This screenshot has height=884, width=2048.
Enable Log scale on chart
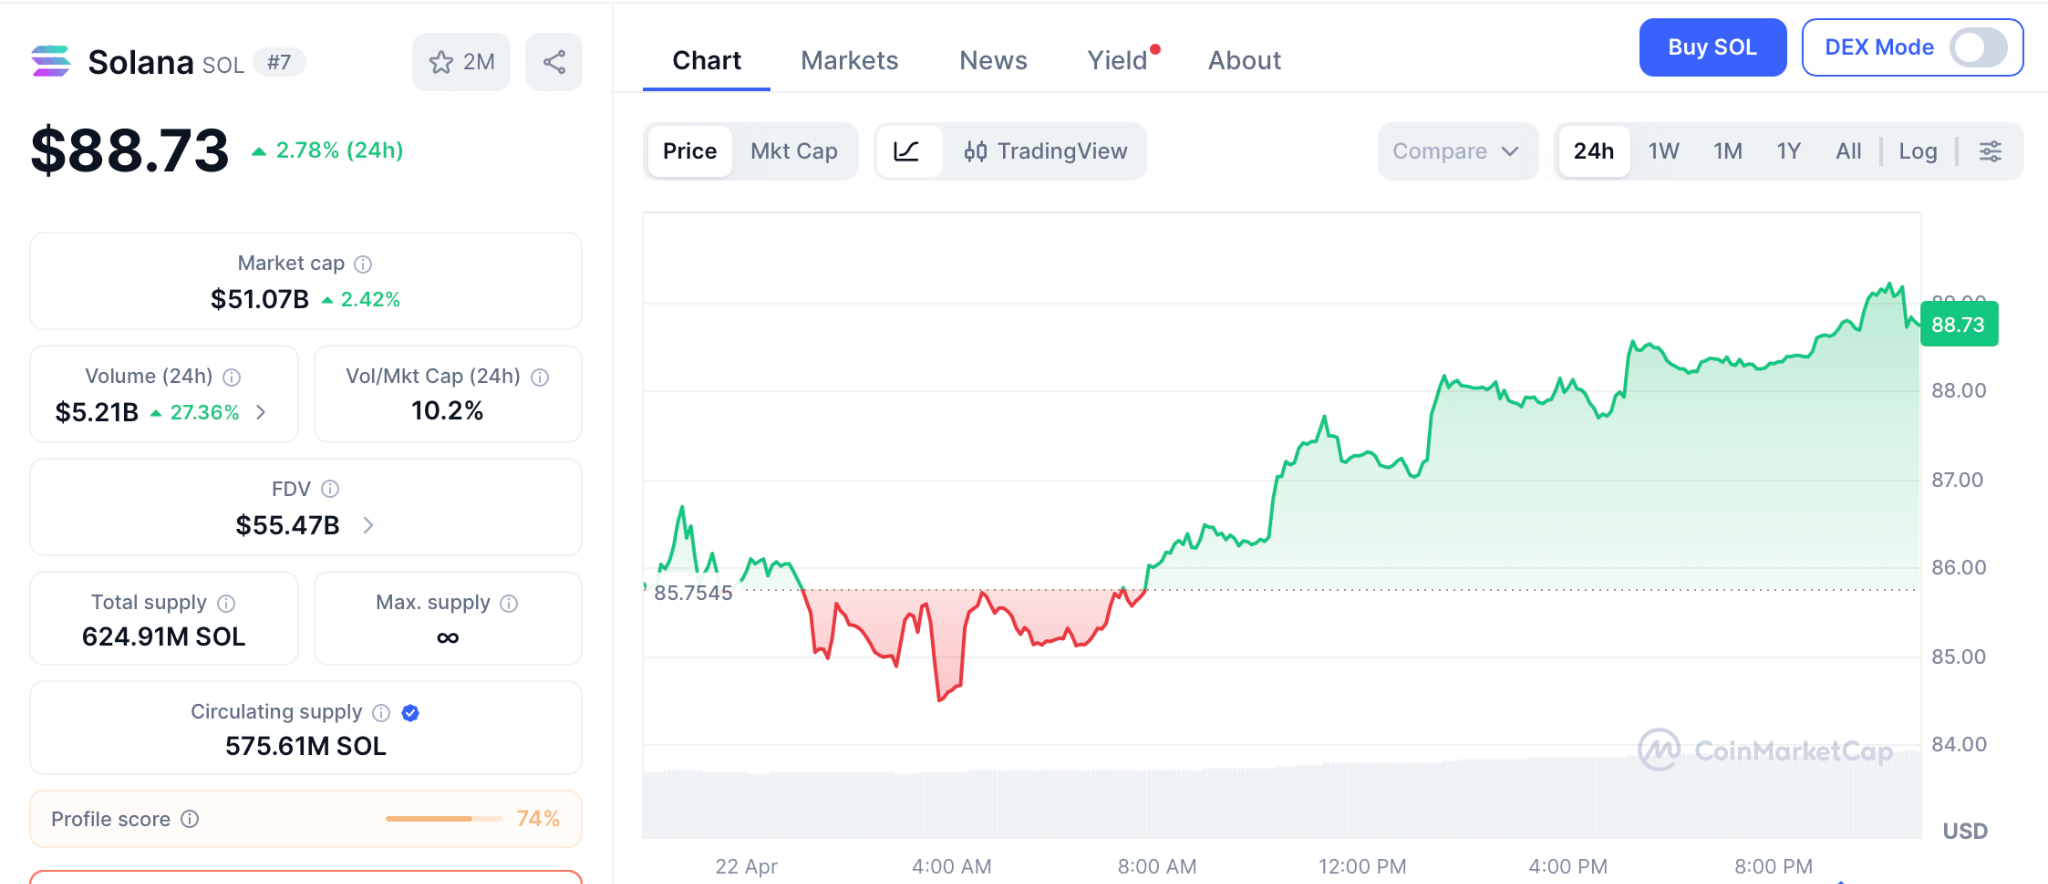[1917, 151]
